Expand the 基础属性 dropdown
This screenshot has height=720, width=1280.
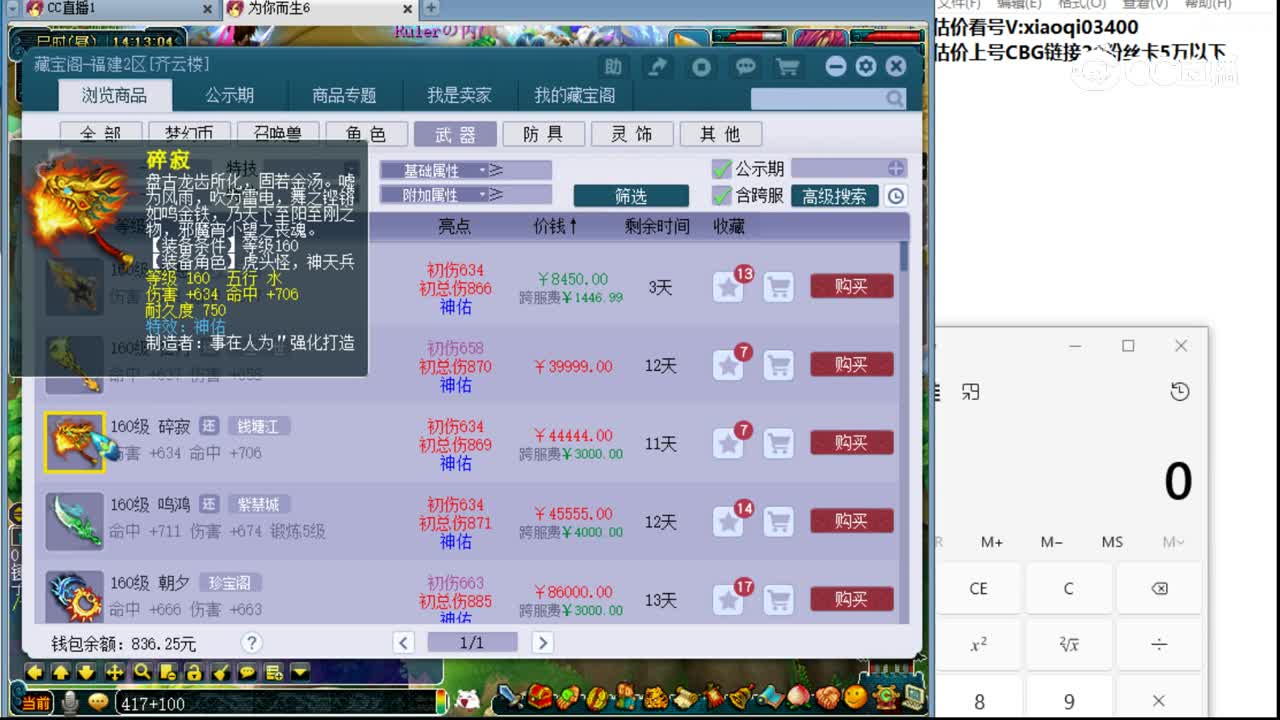coord(466,170)
